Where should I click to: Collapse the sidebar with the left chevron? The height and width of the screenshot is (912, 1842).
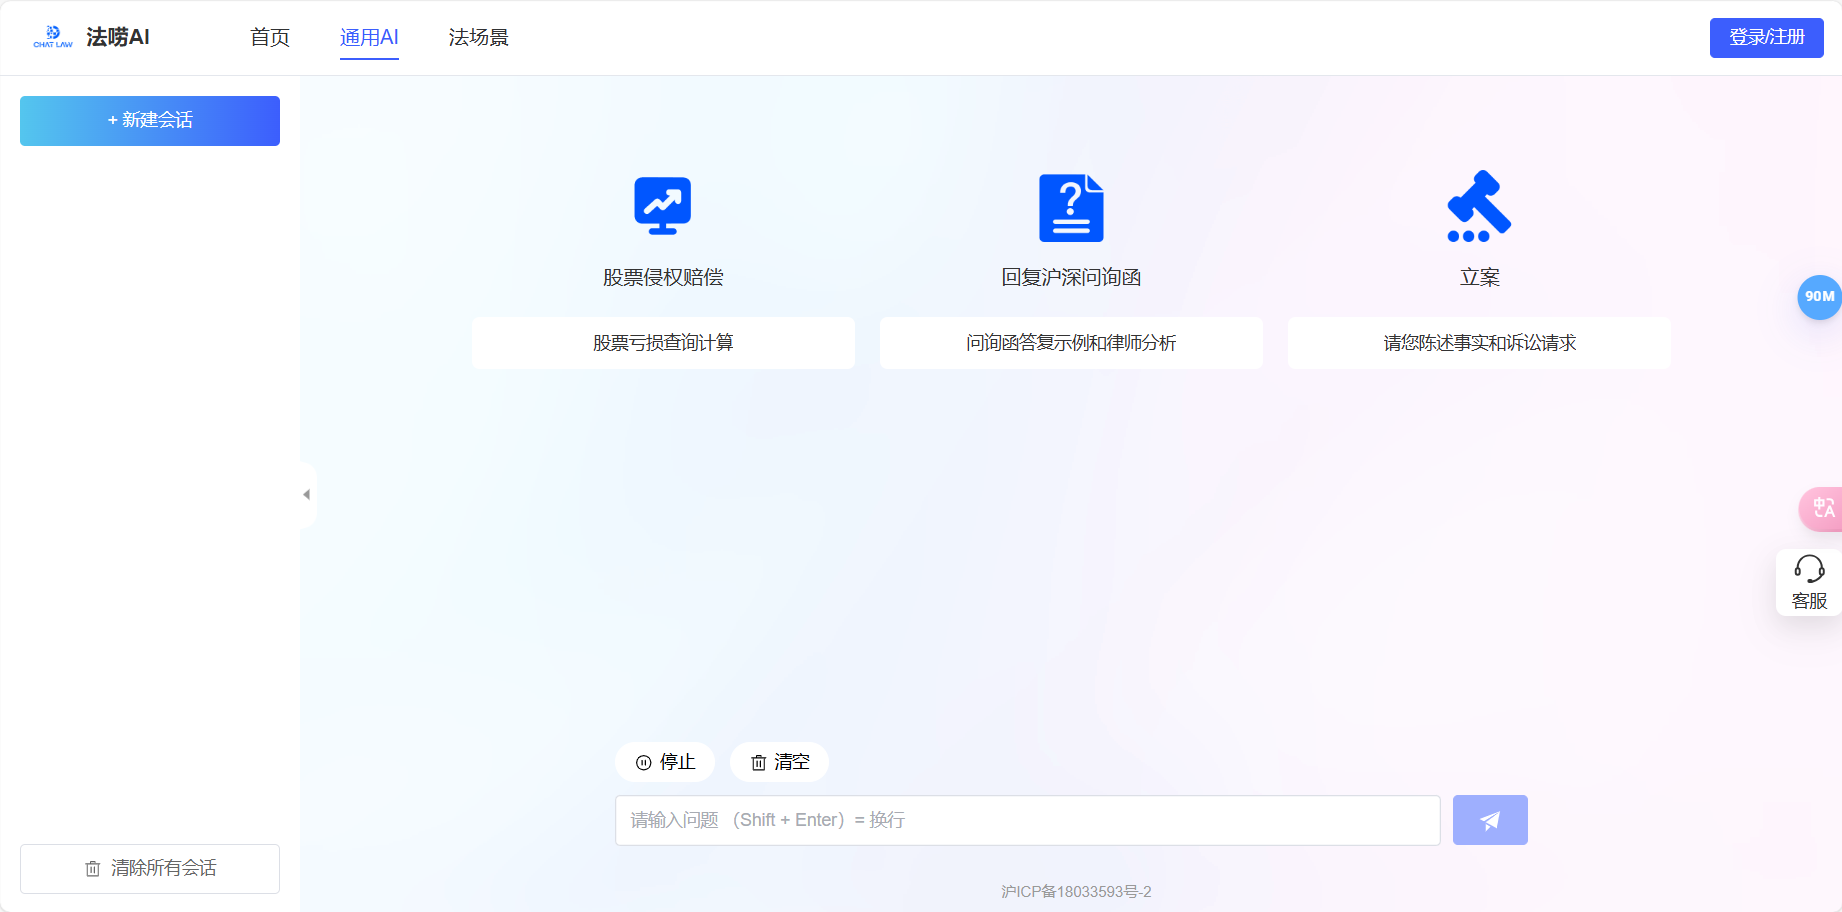click(306, 493)
